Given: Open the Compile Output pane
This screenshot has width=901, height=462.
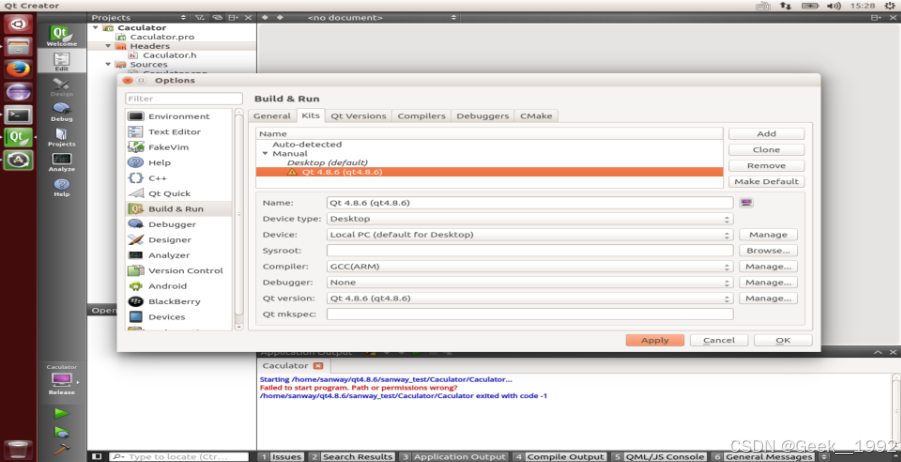Looking at the screenshot, I should pos(560,456).
